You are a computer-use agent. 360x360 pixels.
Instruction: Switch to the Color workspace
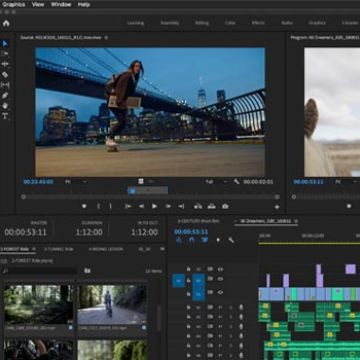pos(230,23)
